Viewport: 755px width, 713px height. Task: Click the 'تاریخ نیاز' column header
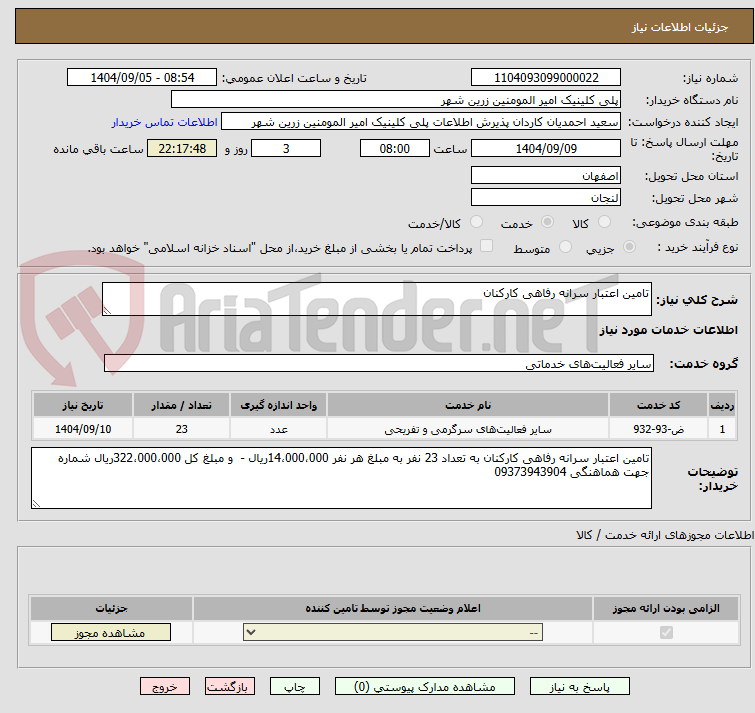tap(83, 405)
